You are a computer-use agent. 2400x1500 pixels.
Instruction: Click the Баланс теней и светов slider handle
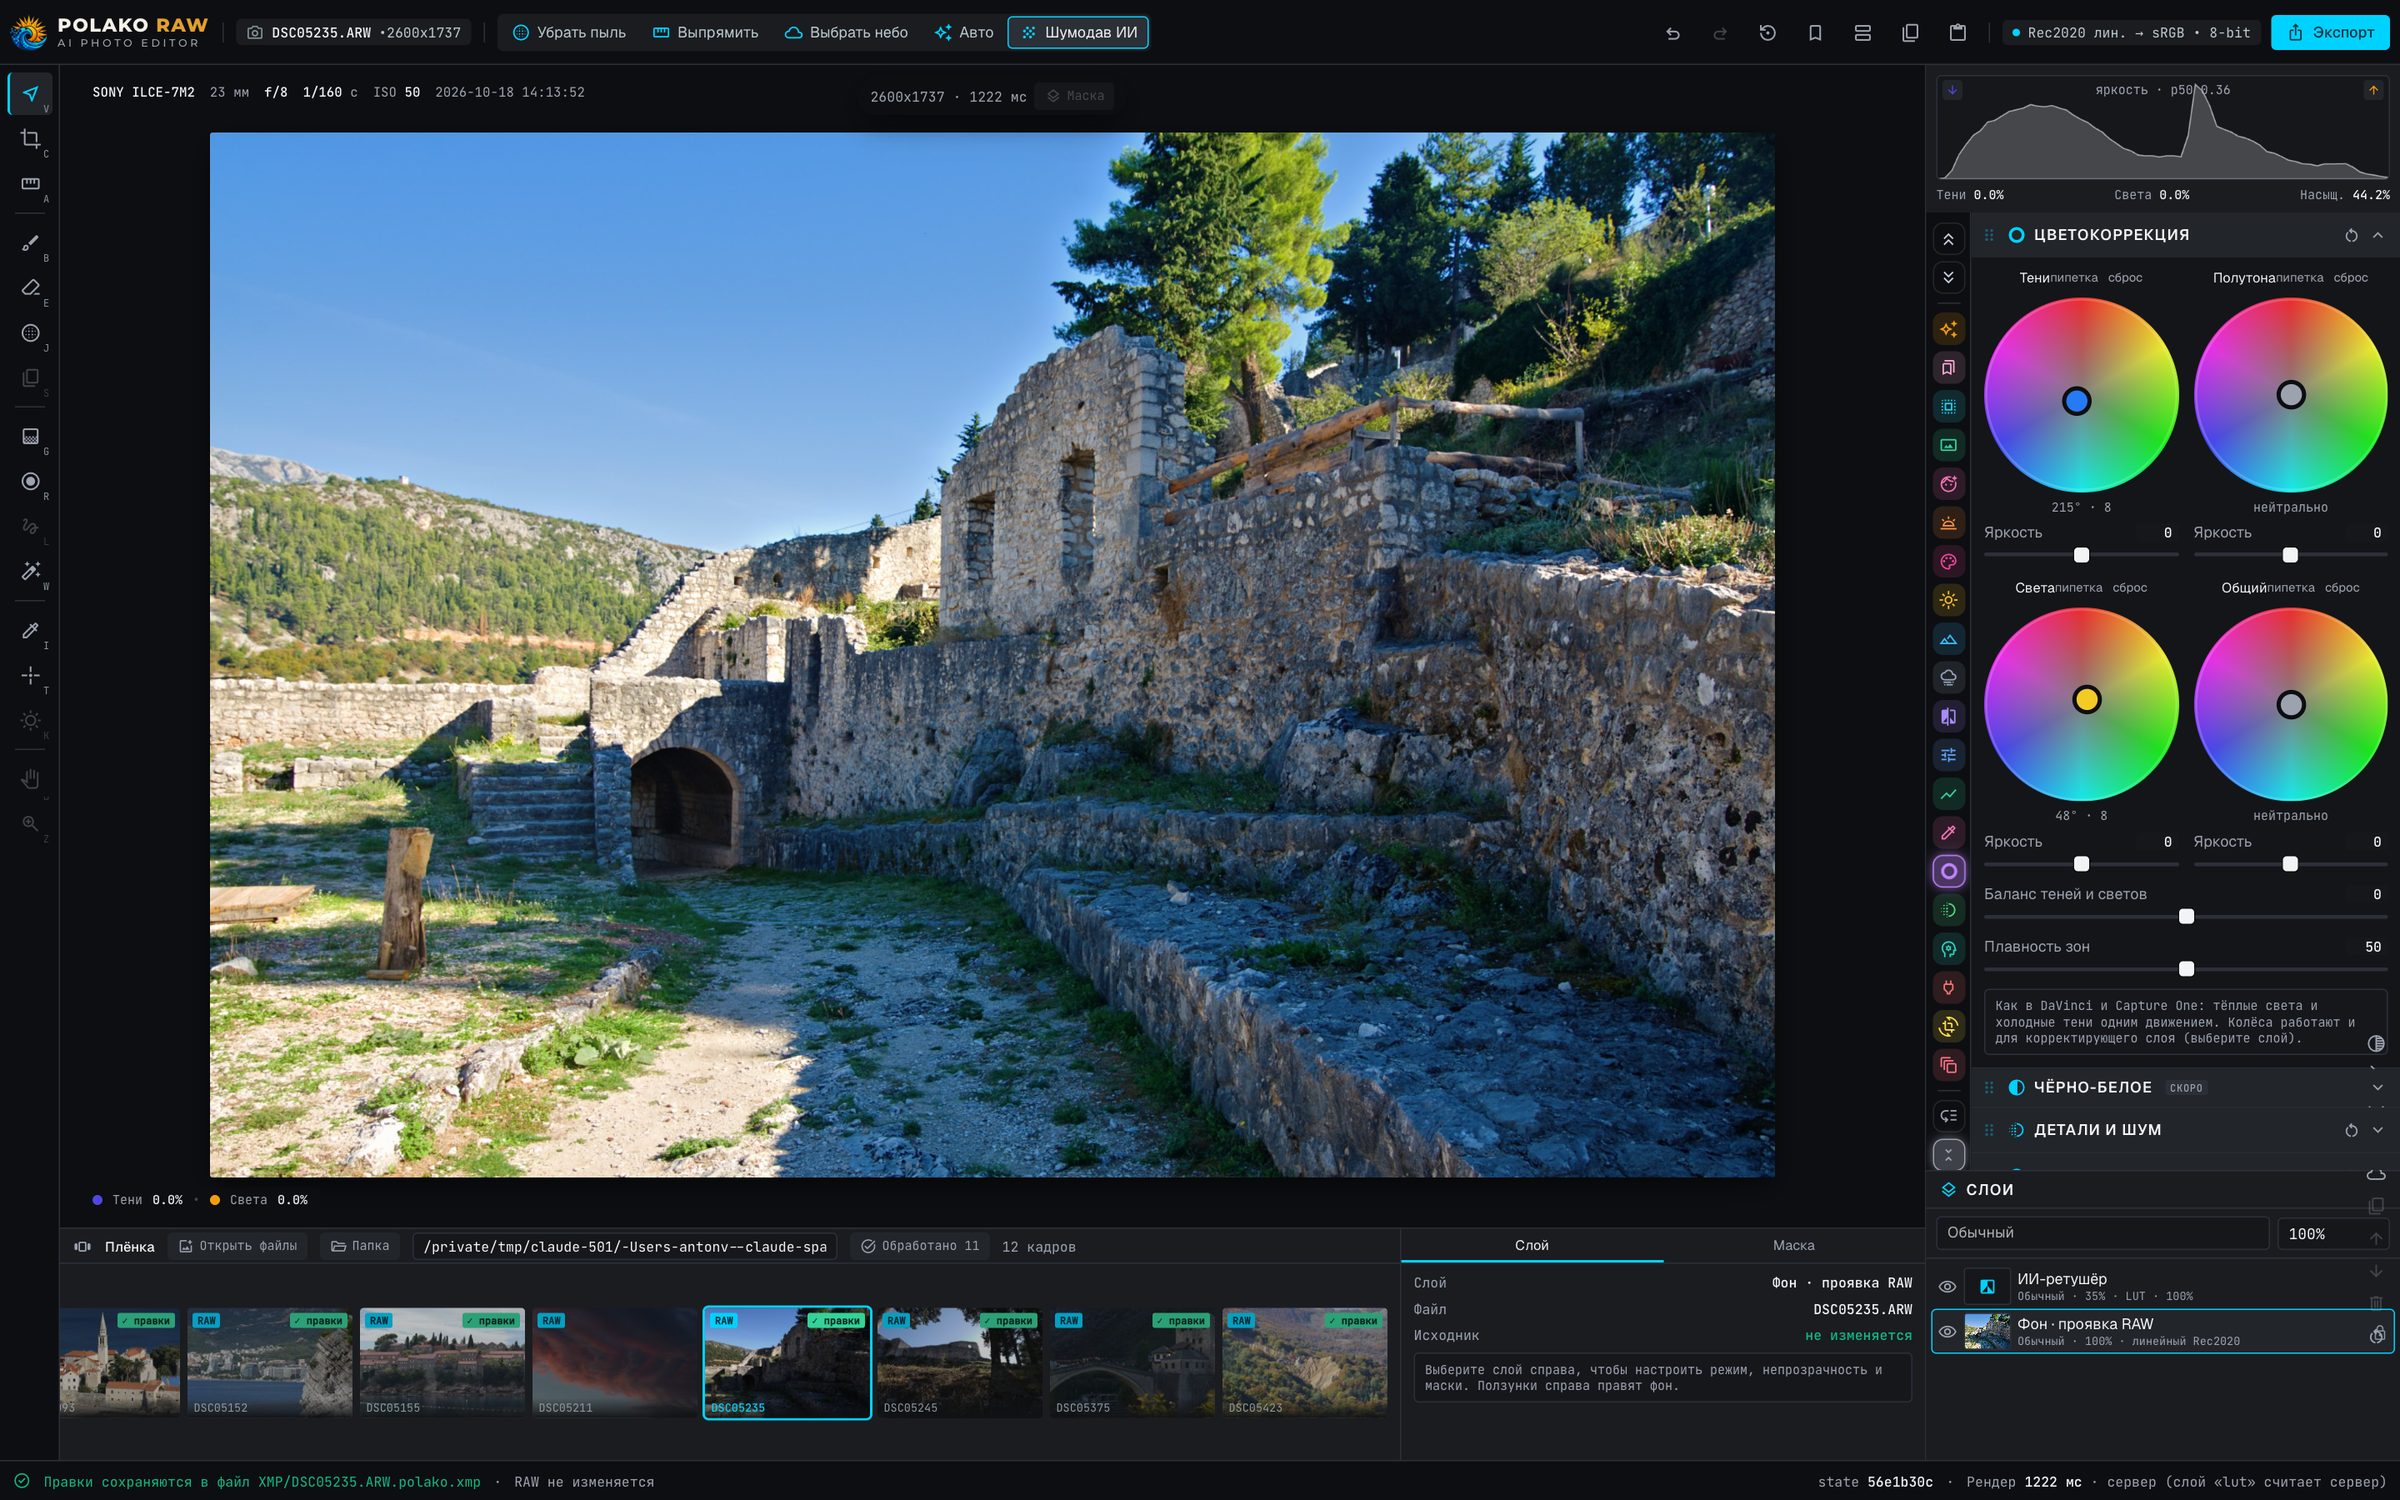(x=2186, y=917)
